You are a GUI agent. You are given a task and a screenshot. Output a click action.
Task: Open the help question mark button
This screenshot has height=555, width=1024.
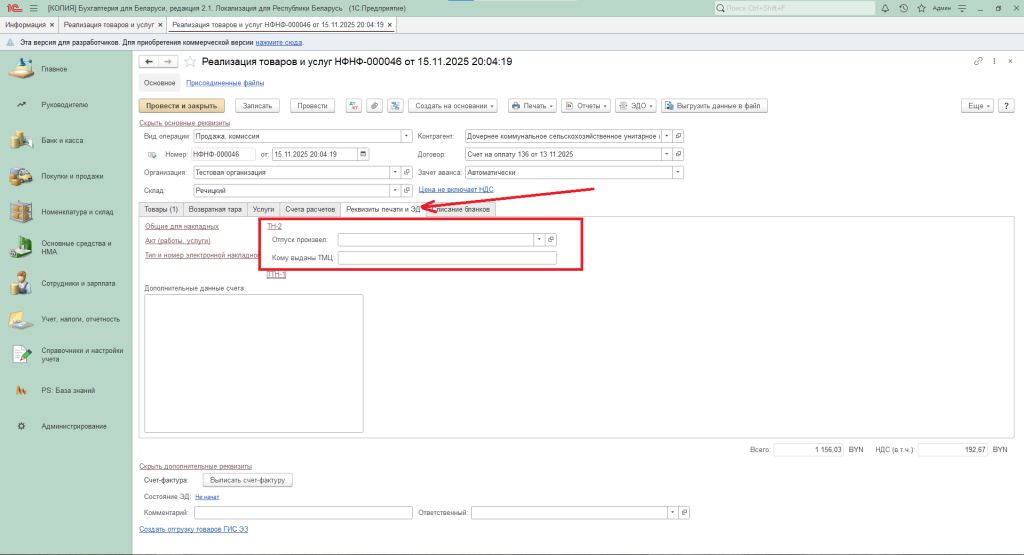coord(1004,105)
